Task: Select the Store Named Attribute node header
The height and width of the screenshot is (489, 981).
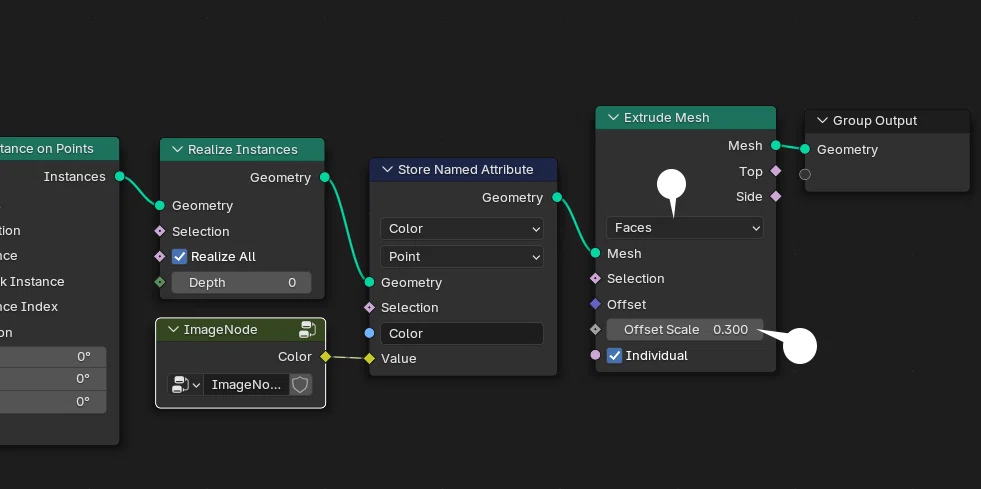Action: pos(463,169)
